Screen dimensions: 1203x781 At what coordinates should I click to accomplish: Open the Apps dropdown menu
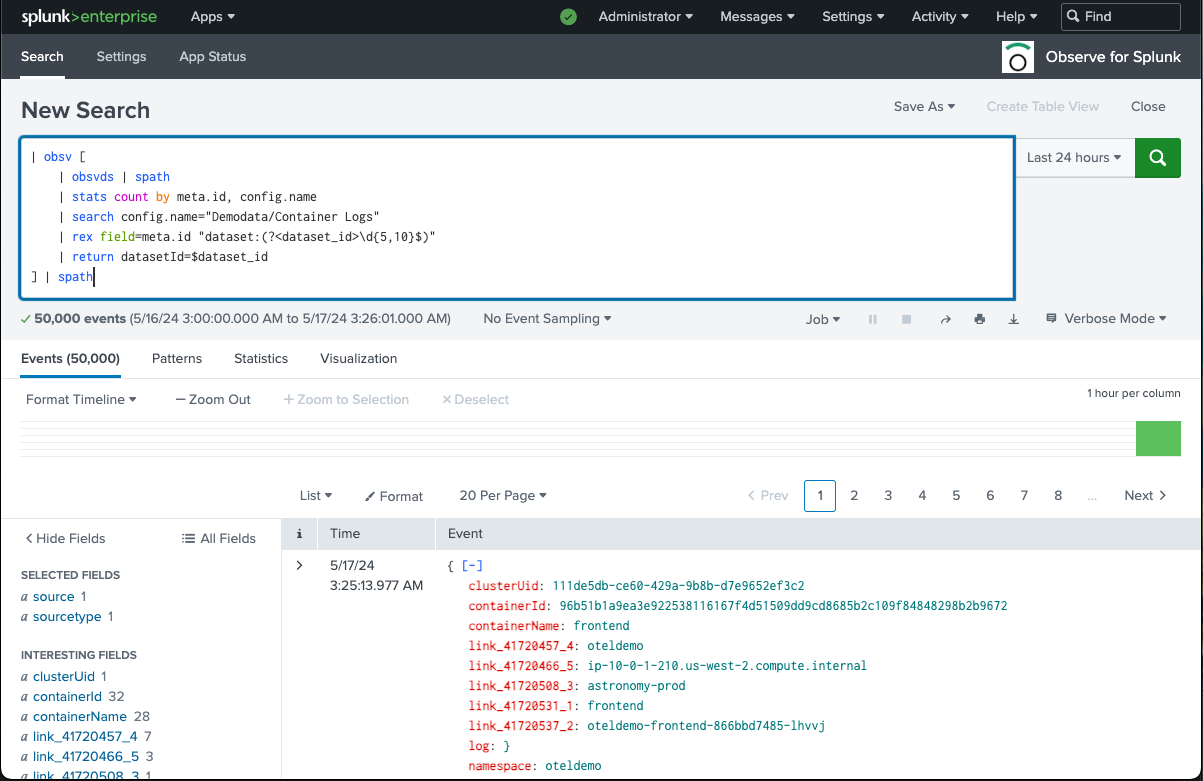[213, 17]
